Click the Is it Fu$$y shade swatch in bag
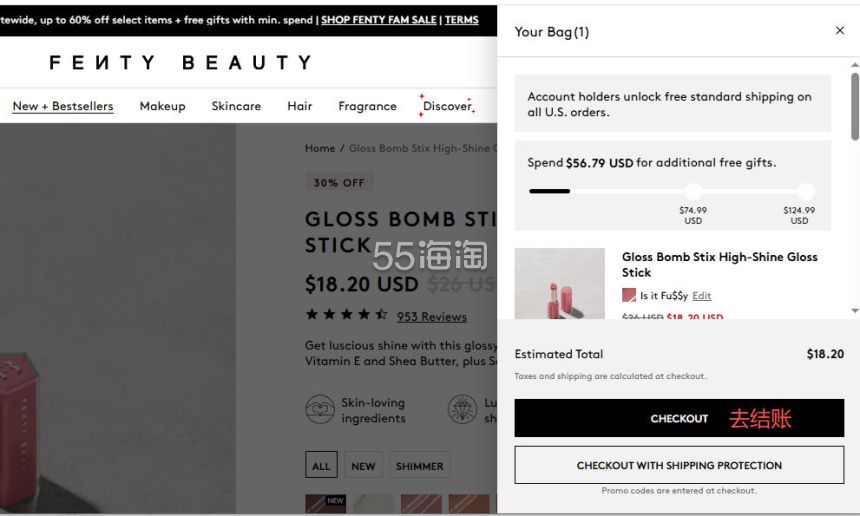 pyautogui.click(x=629, y=295)
